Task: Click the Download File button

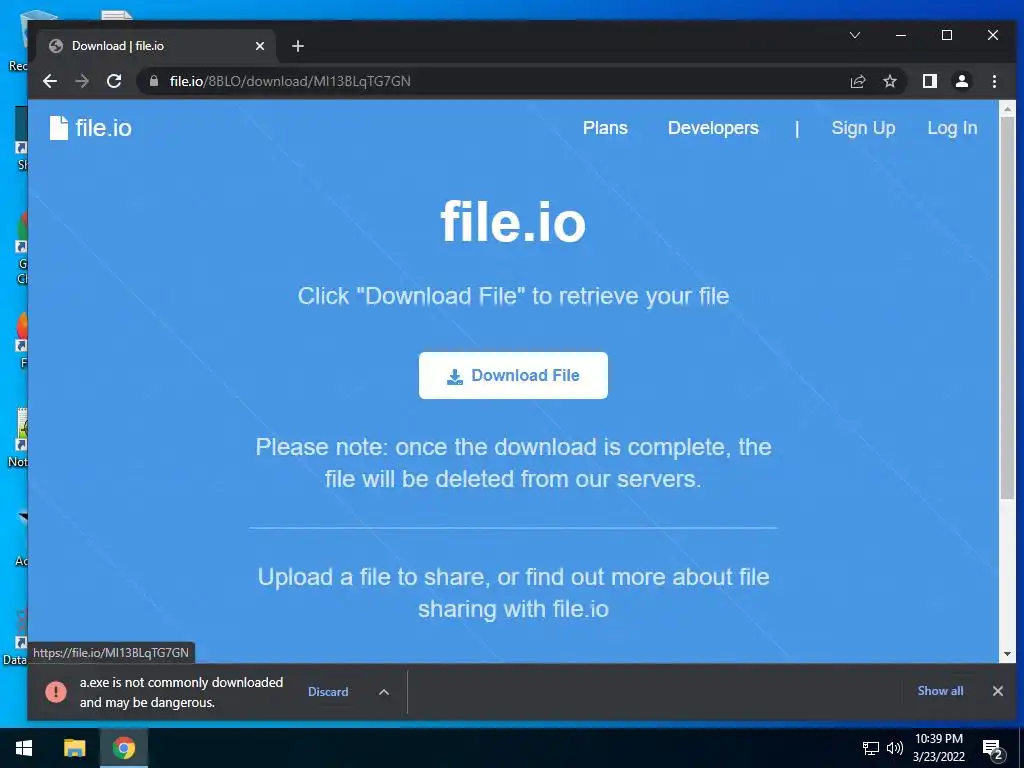Action: tap(513, 376)
